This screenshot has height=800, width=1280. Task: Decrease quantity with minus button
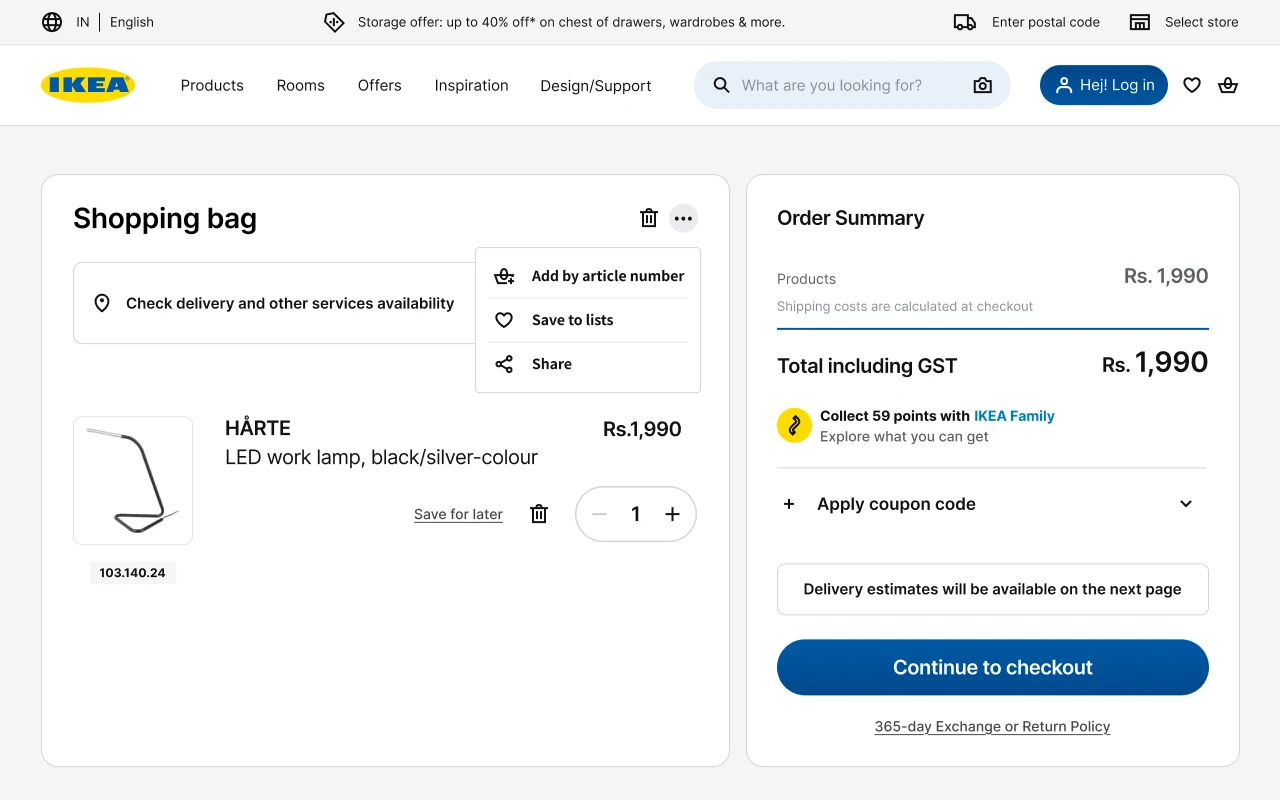pyautogui.click(x=600, y=514)
